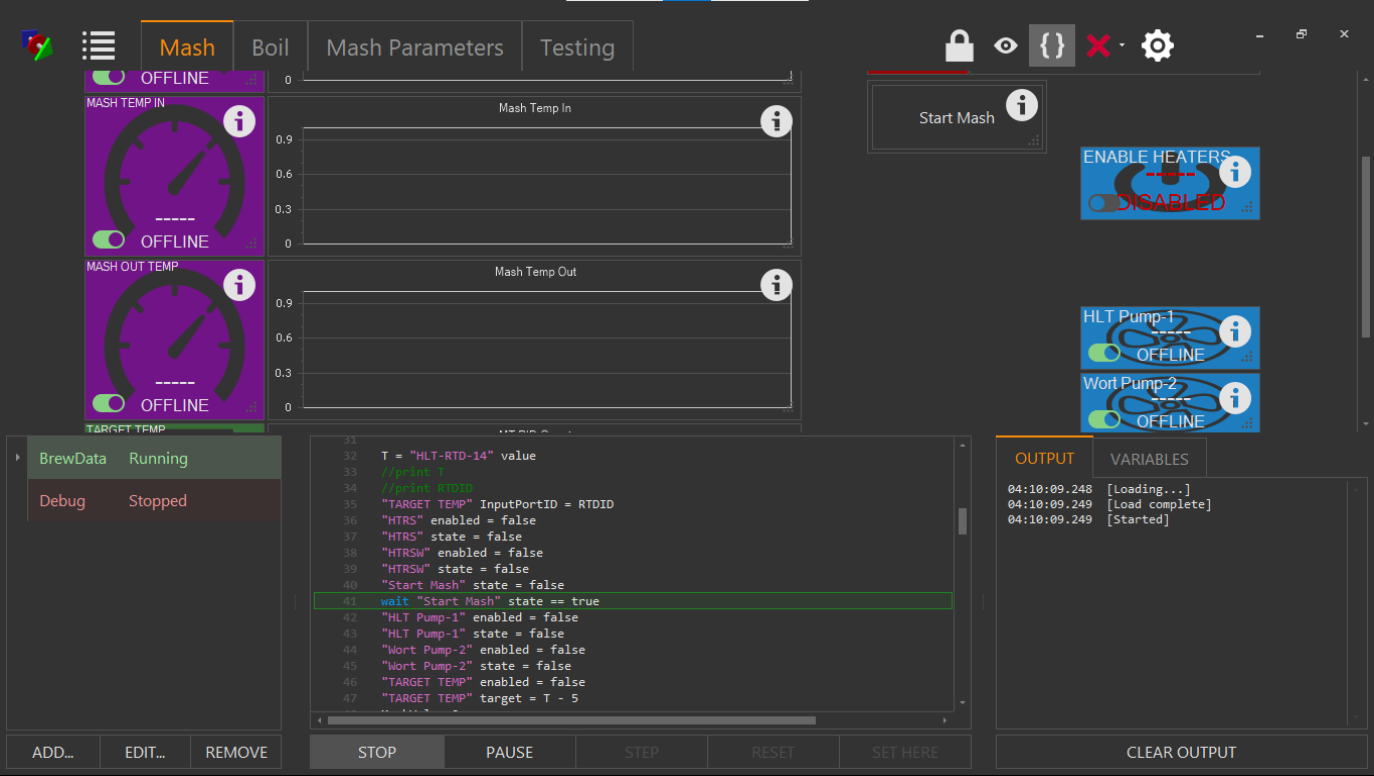1374x776 pixels.
Task: Toggle the Wort Pump-2 switch
Action: click(1104, 419)
